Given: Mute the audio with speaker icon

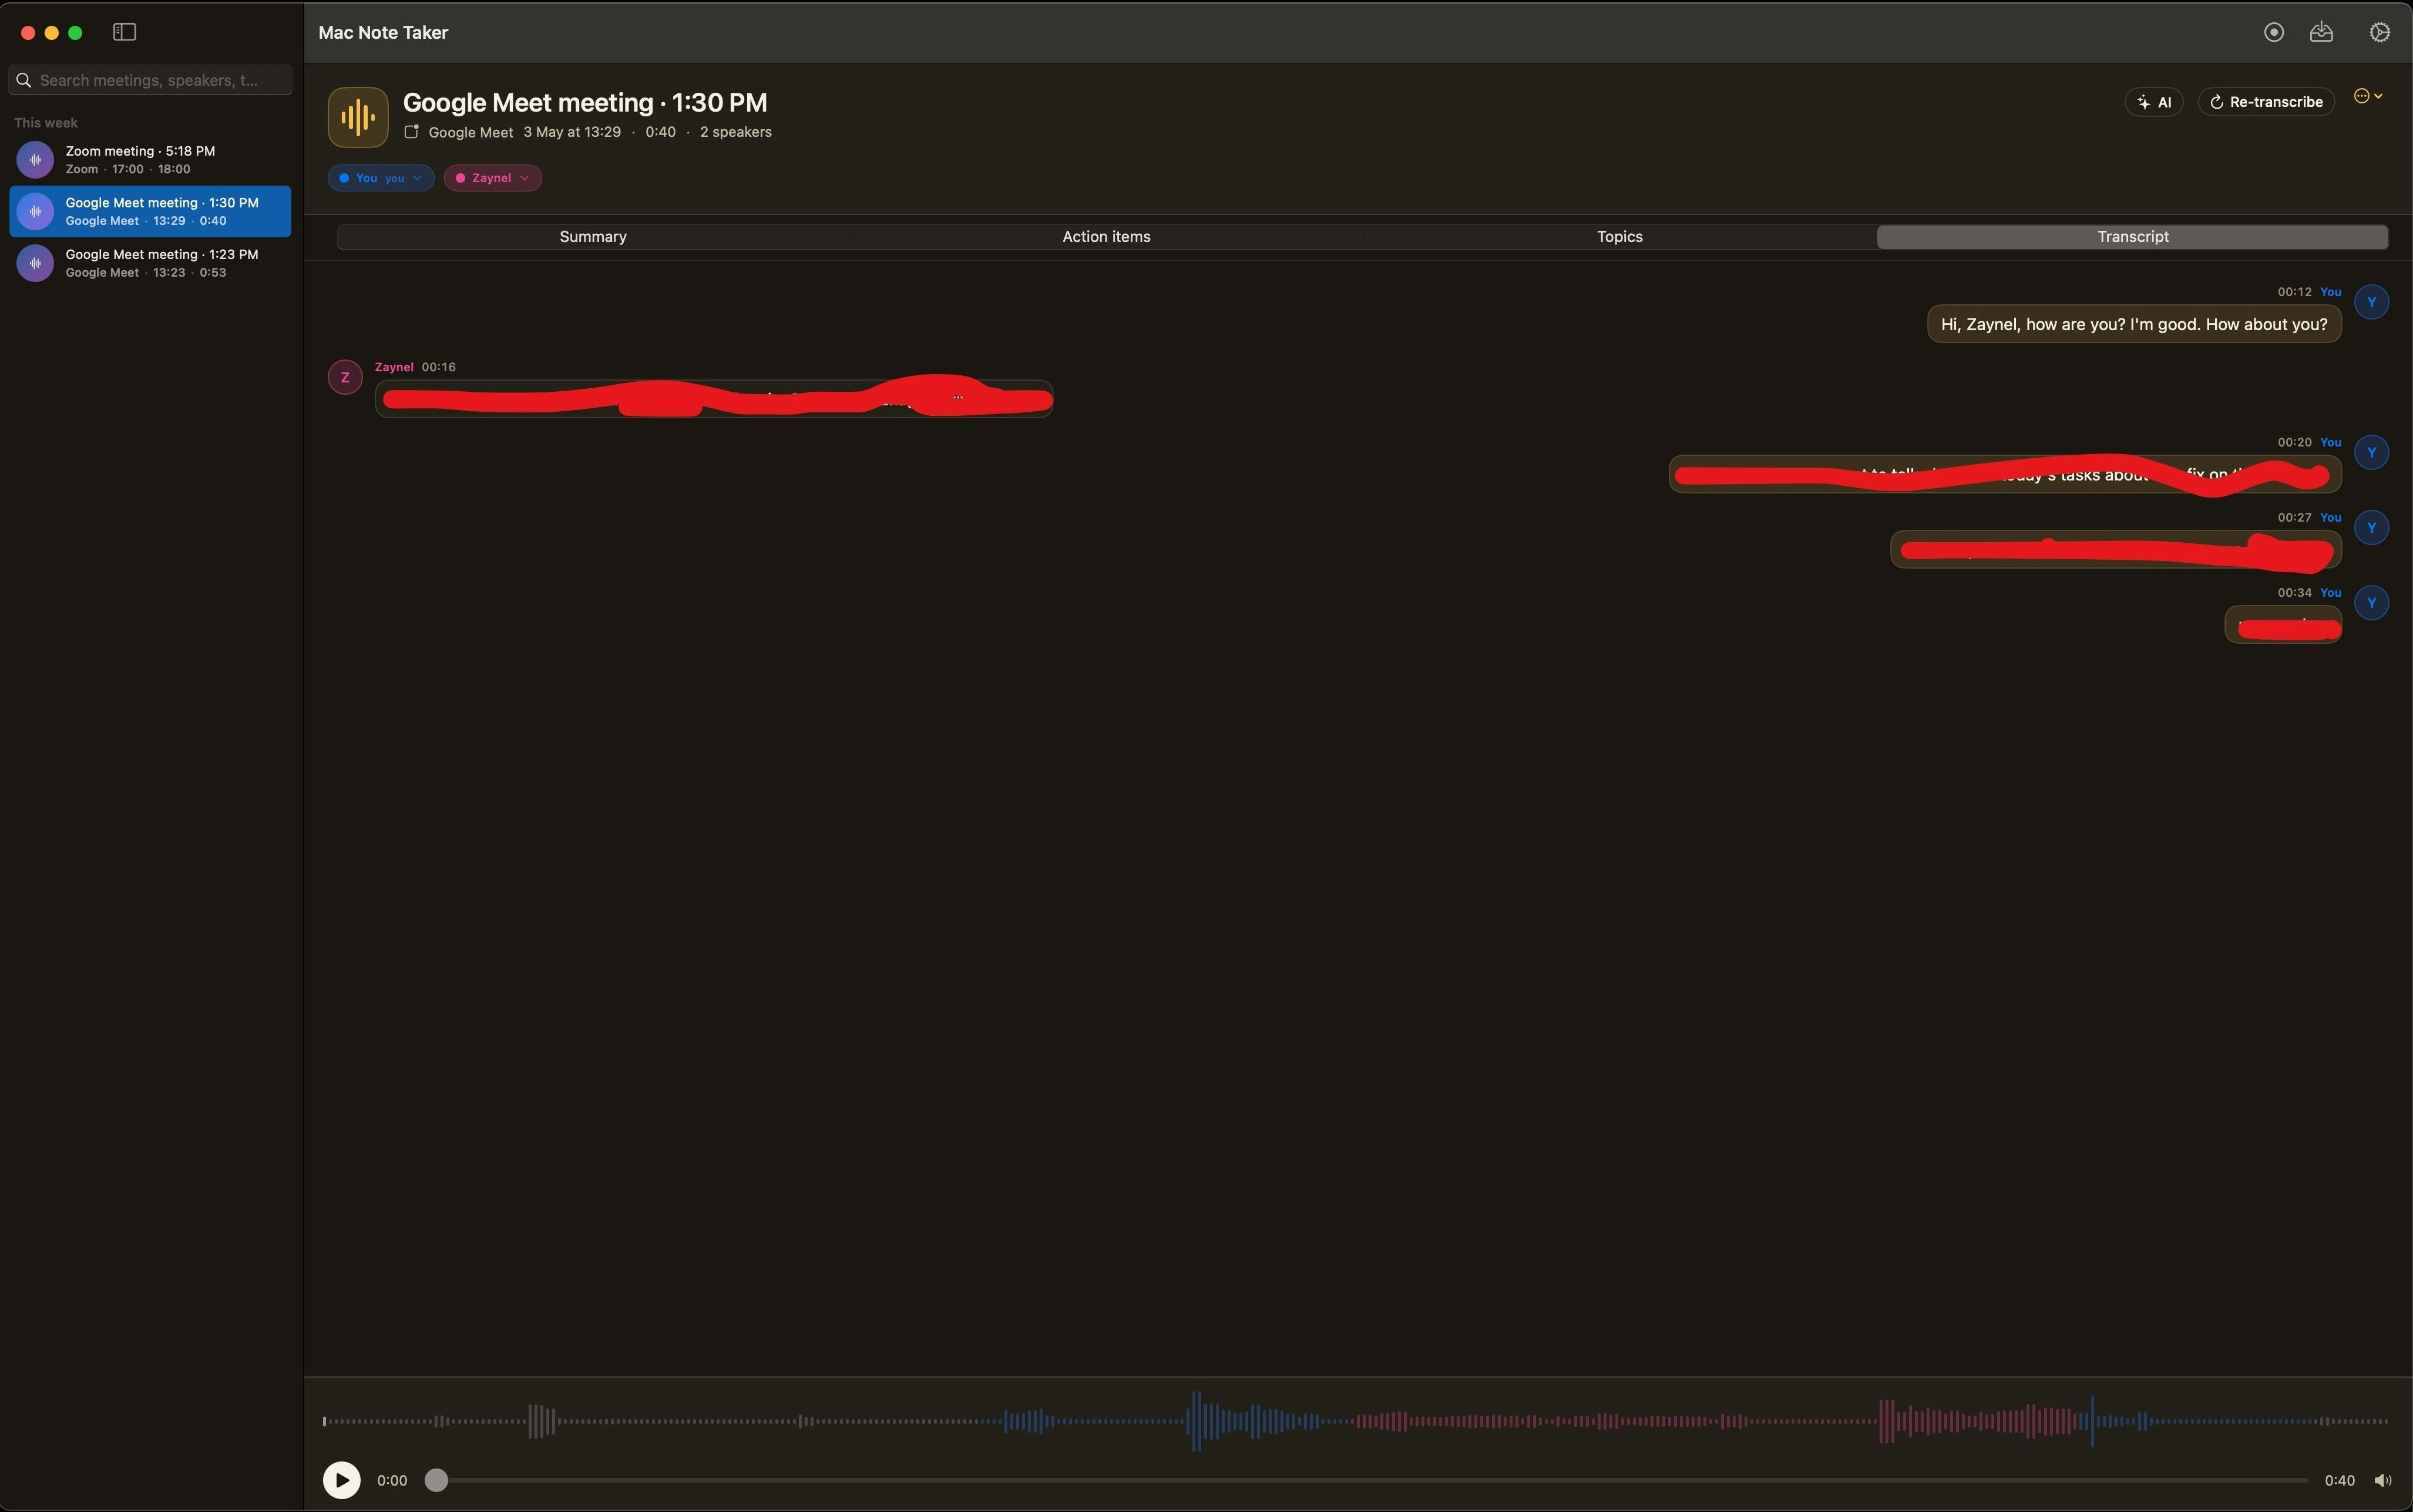Looking at the screenshot, I should click(2383, 1480).
